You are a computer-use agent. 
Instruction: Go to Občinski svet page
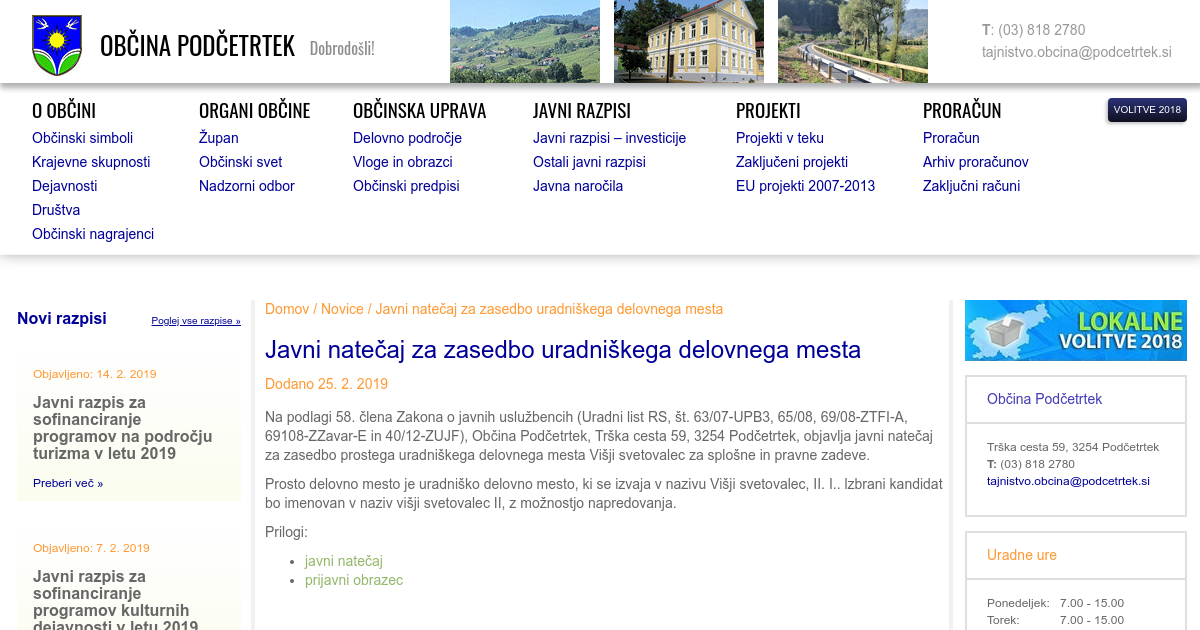click(240, 162)
